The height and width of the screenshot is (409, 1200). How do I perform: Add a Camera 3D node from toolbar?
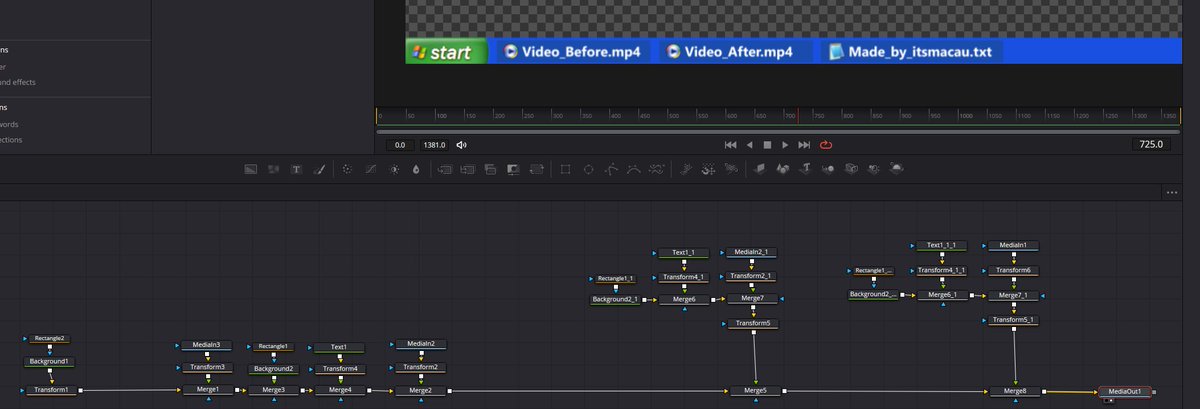pyautogui.click(x=851, y=169)
